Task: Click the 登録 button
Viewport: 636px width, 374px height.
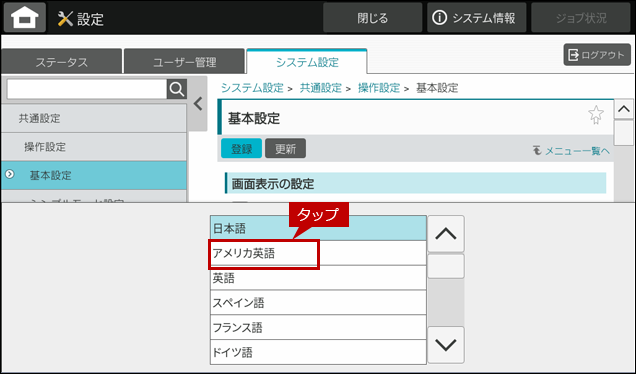Action: (x=241, y=148)
